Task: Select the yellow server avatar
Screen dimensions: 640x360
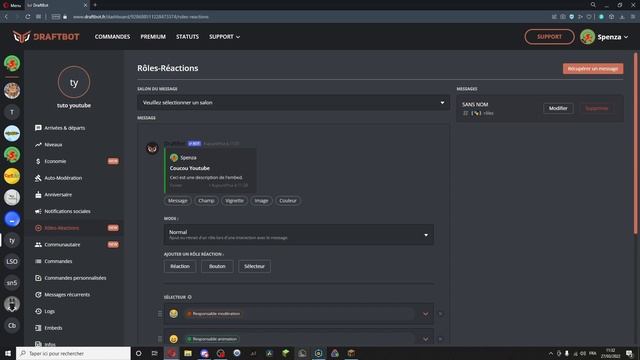Action: [x=12, y=176]
